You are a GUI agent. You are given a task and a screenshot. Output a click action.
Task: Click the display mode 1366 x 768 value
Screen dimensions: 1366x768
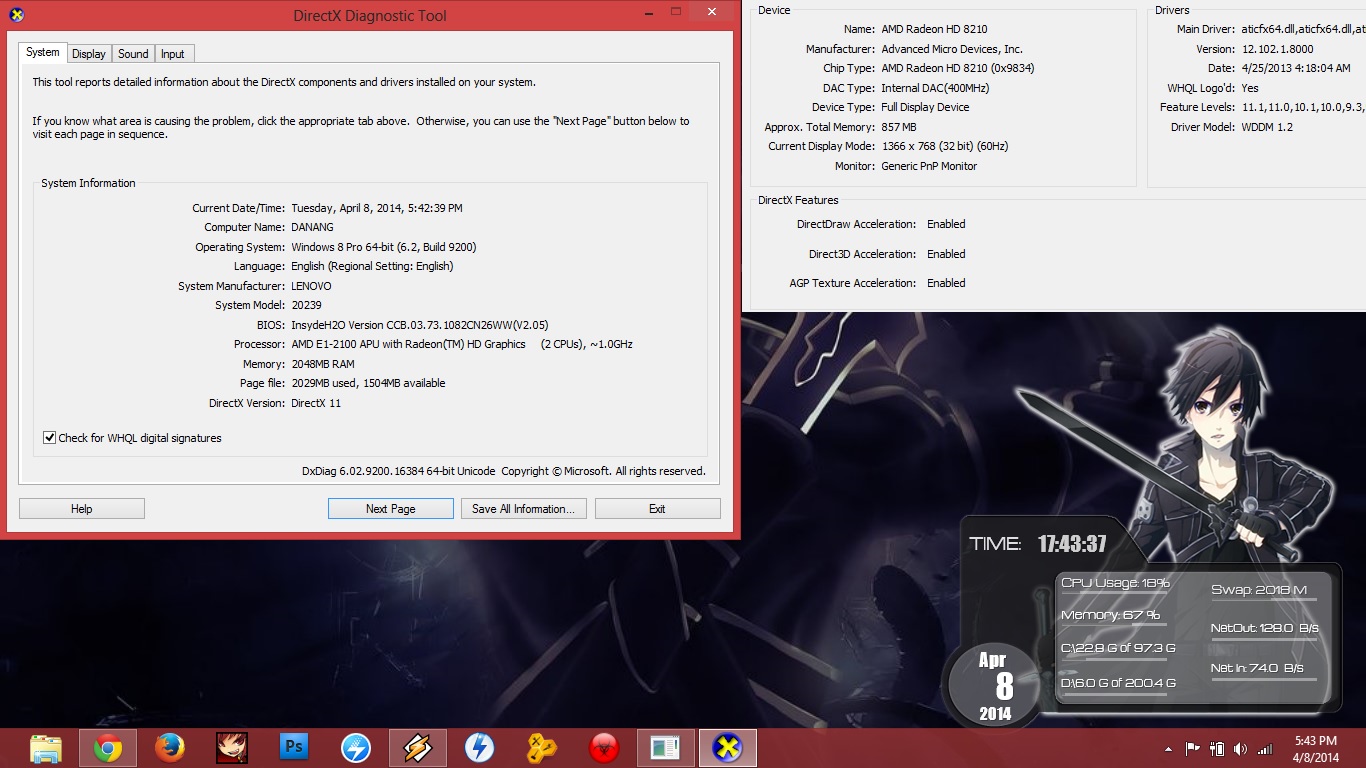pos(945,146)
